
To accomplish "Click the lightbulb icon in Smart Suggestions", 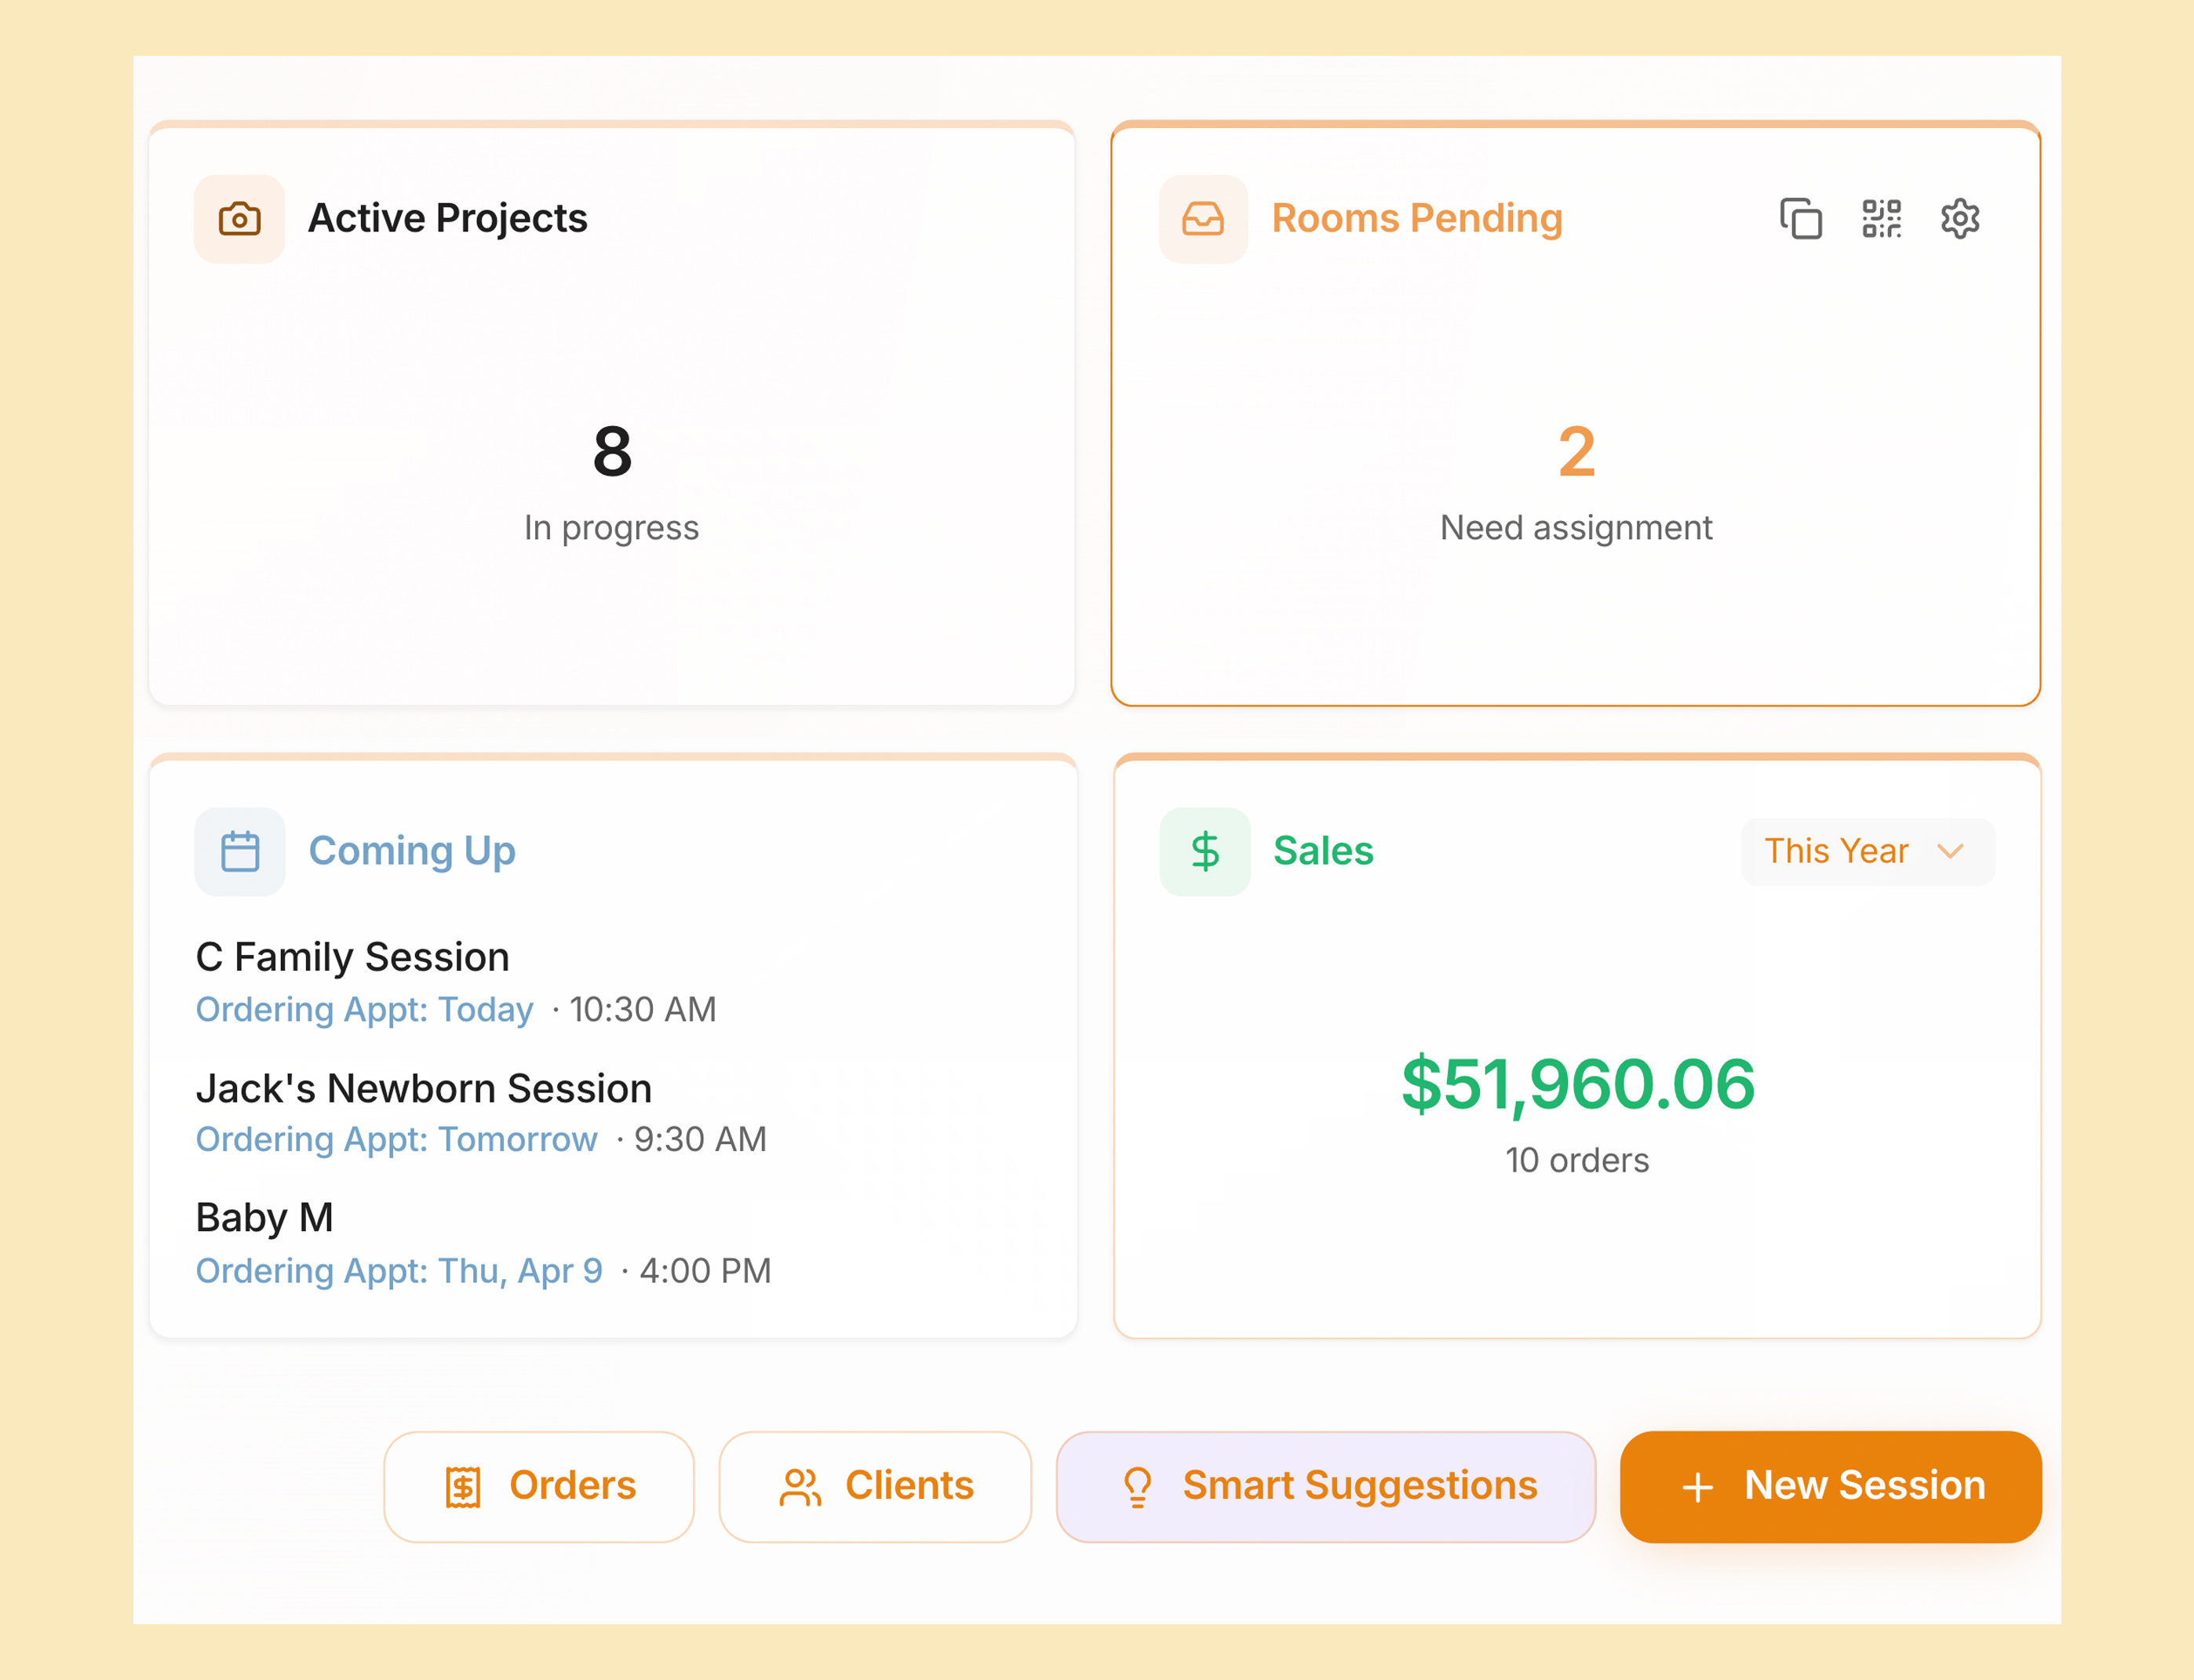I will 1137,1486.
